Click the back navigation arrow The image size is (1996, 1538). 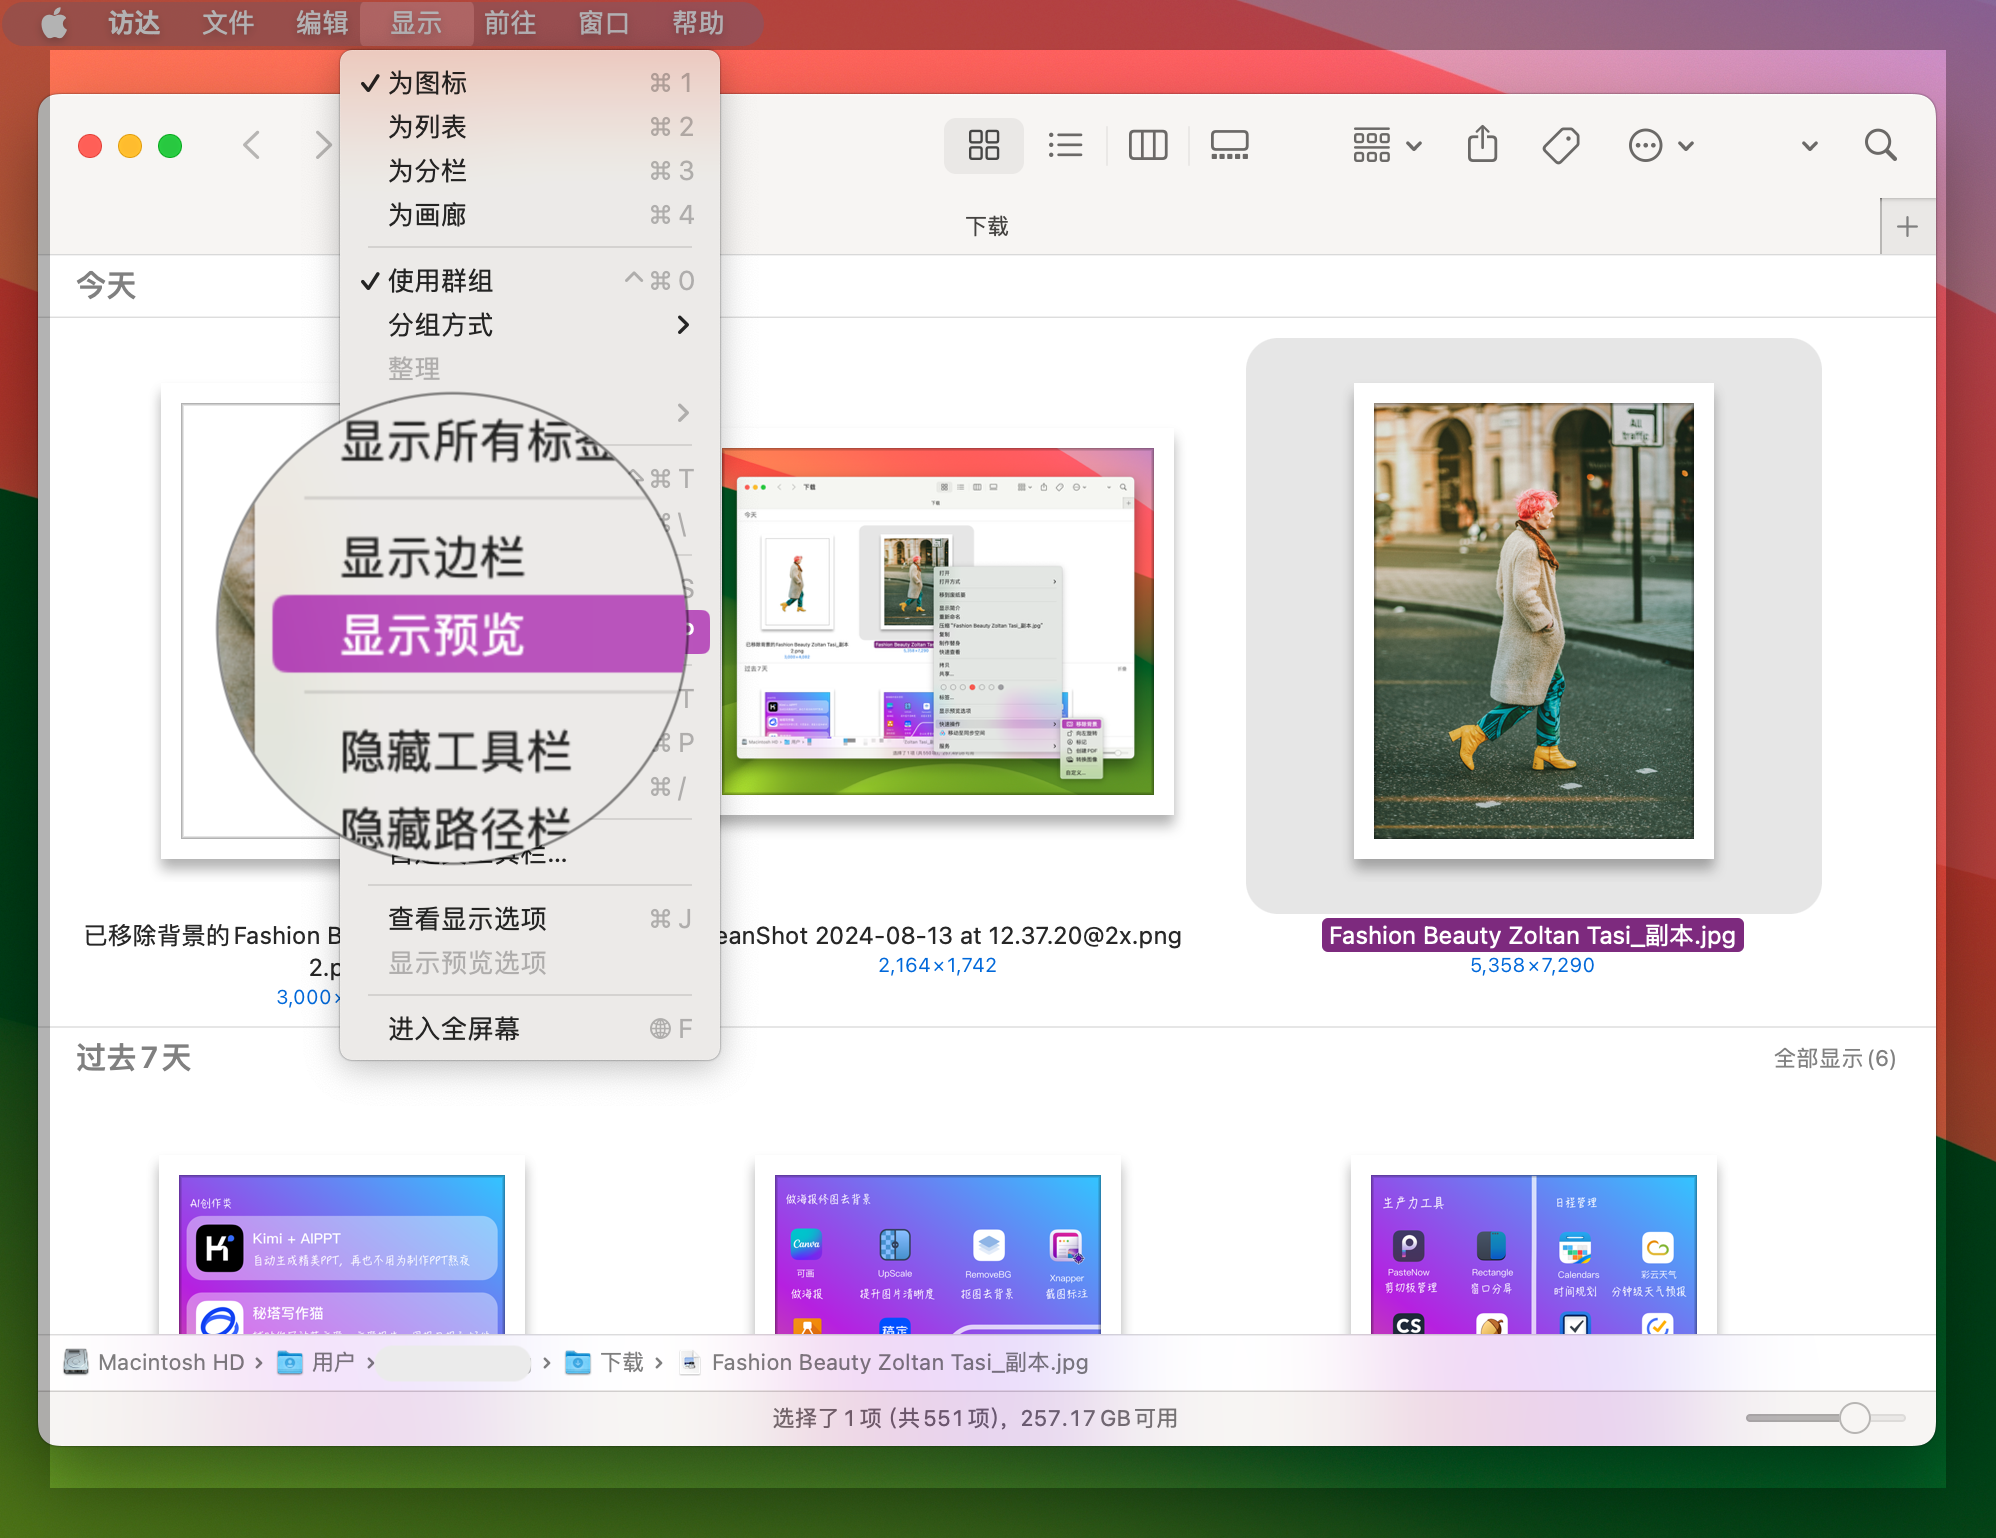[252, 145]
